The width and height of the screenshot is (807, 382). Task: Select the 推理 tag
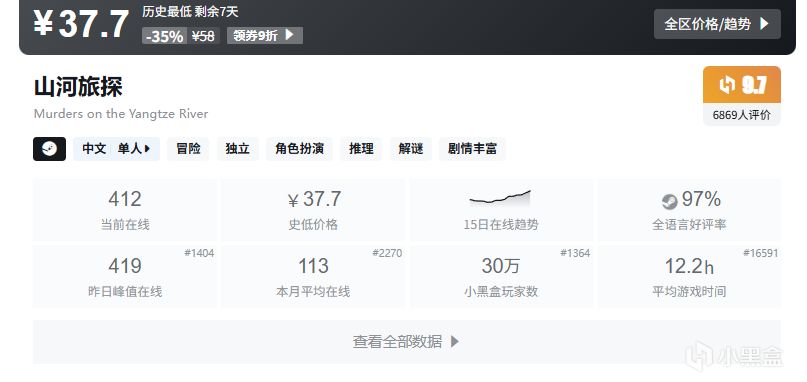click(x=361, y=149)
